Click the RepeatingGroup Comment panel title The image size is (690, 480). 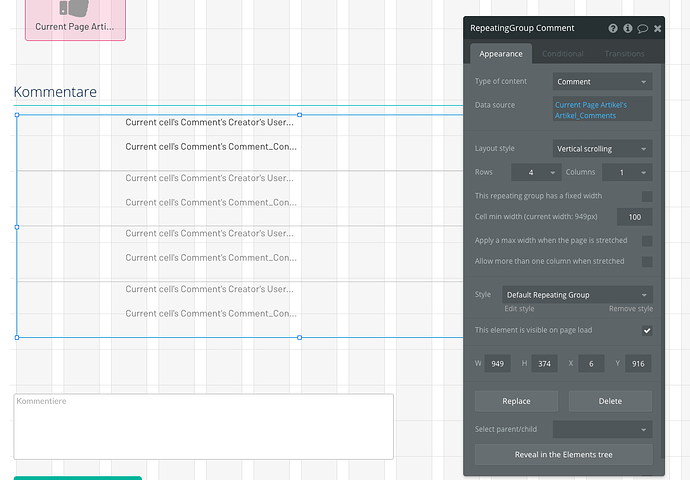pyautogui.click(x=522, y=28)
